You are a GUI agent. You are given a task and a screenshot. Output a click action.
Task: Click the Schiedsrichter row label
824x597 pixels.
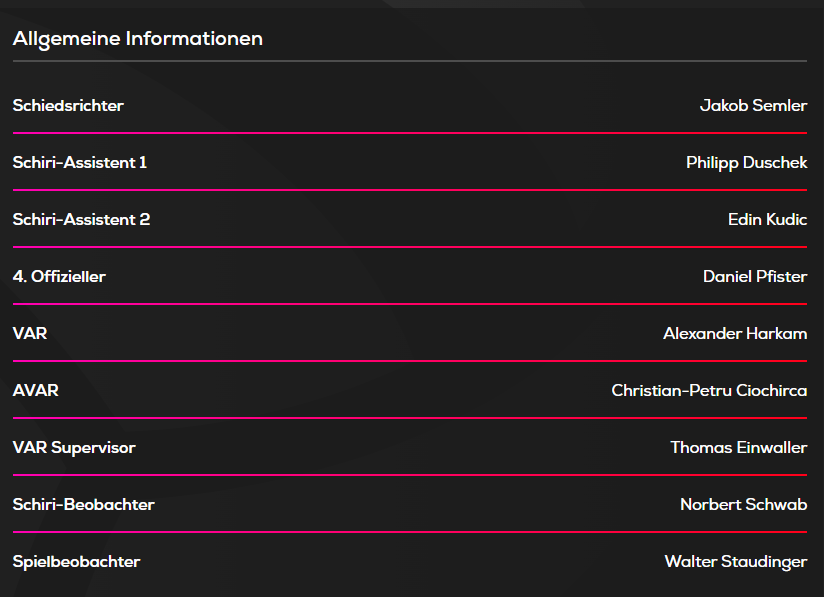point(68,105)
